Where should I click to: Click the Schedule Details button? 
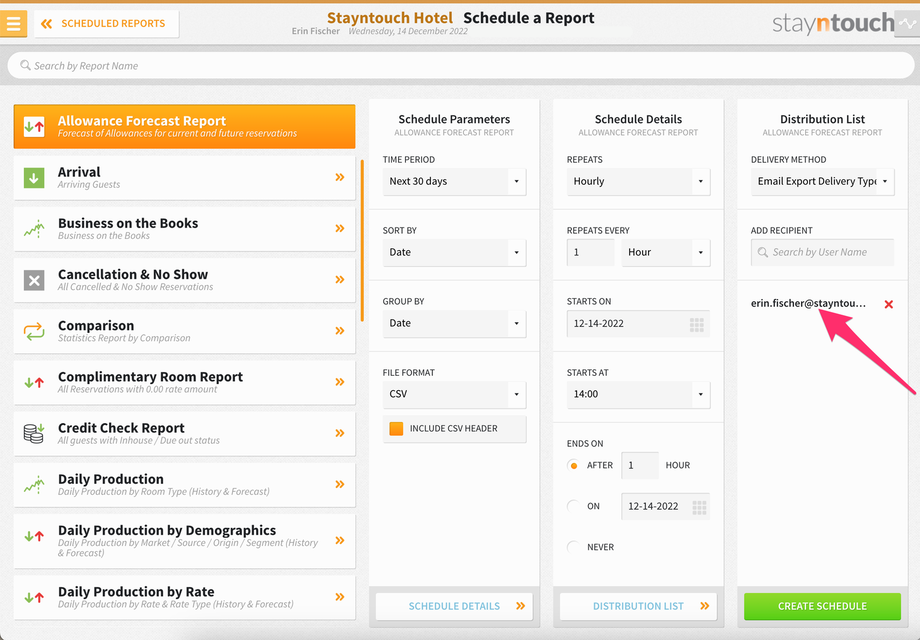point(454,606)
